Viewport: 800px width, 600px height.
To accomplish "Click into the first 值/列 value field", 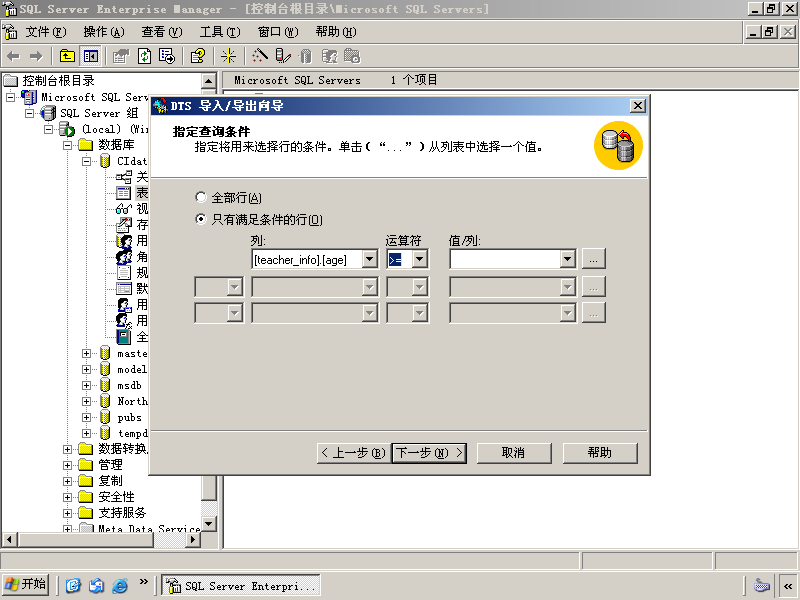I will tap(505, 259).
